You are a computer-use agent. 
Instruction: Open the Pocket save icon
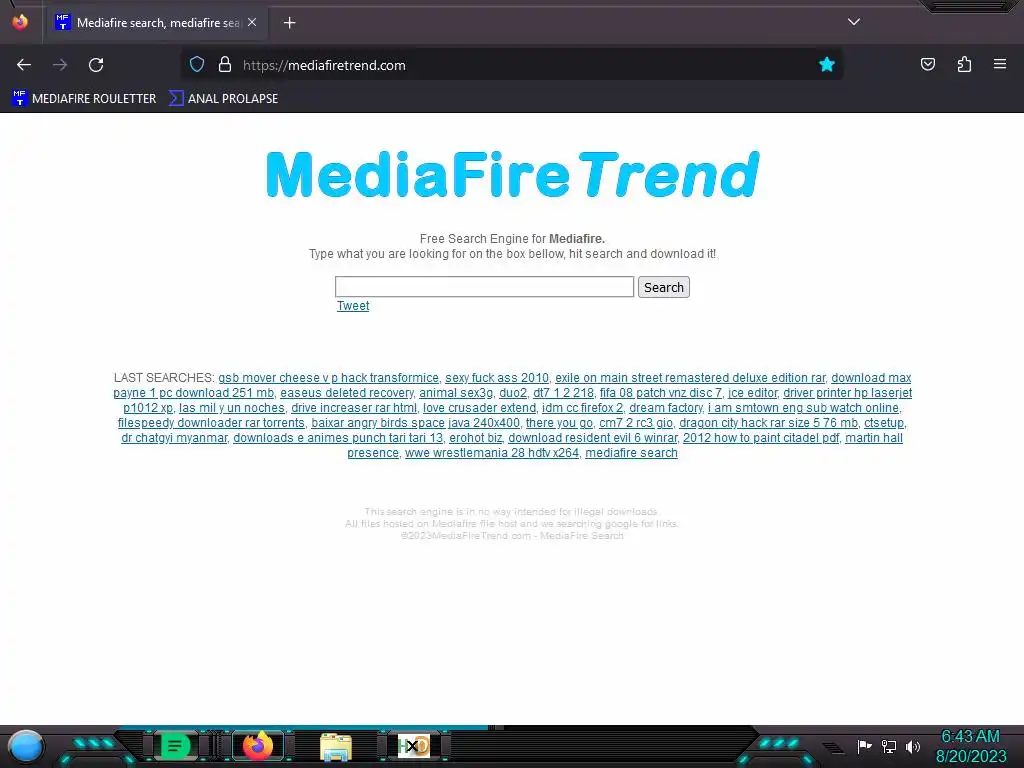pos(928,65)
